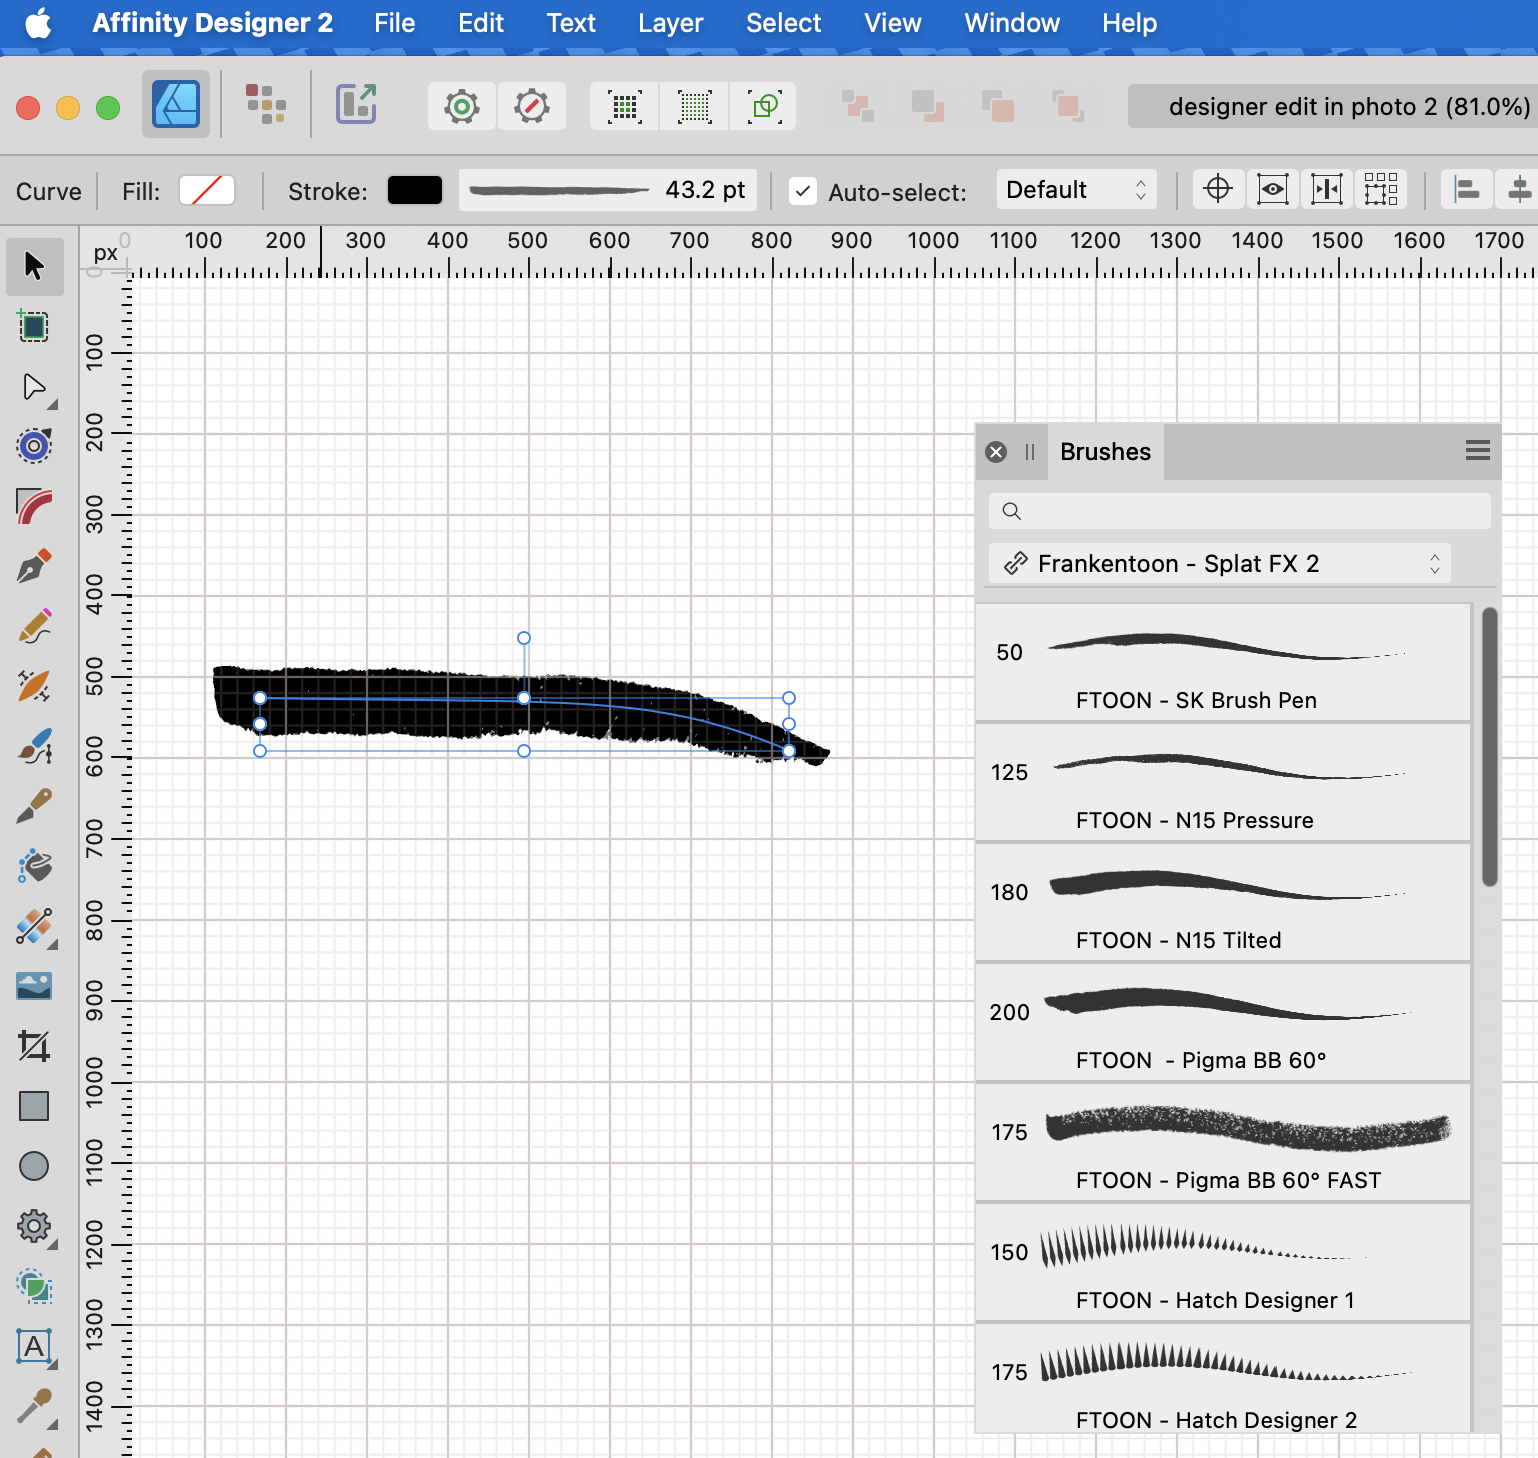The width and height of the screenshot is (1538, 1458).
Task: Open the File menu
Action: tap(395, 23)
